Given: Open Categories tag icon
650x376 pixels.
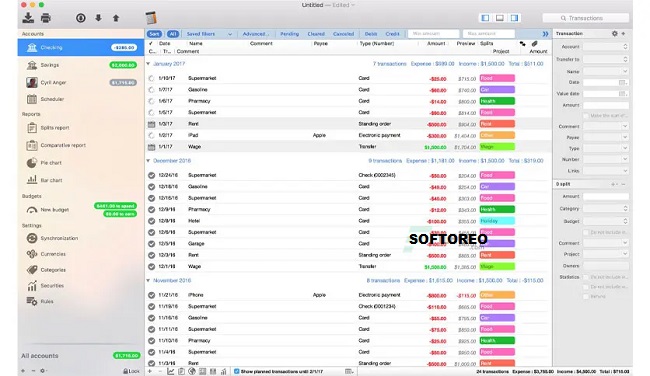Looking at the screenshot, I should 32,269.
